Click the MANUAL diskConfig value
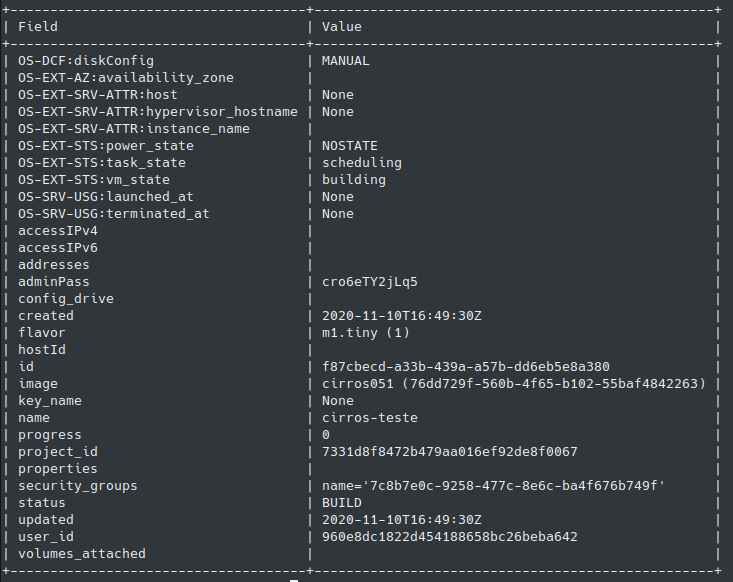Image resolution: width=733 pixels, height=582 pixels. 346,61
